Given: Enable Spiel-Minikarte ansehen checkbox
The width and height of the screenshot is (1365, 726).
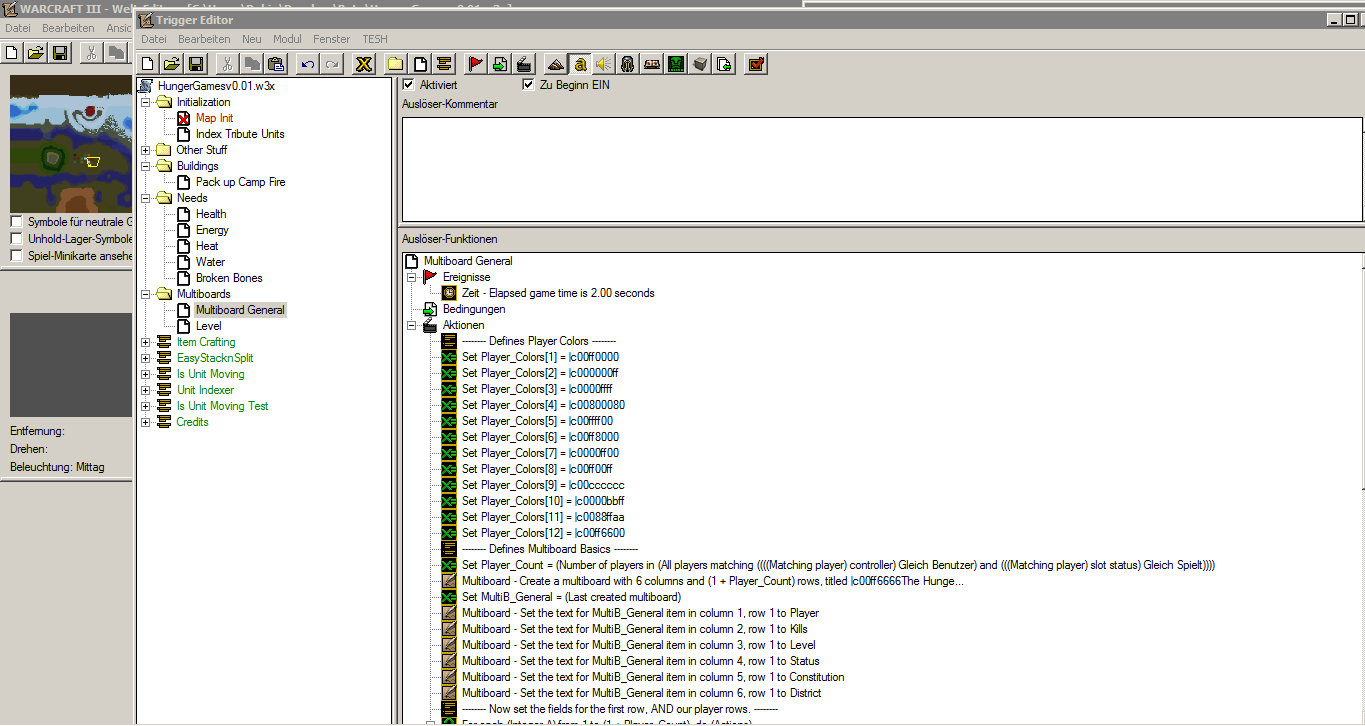Looking at the screenshot, I should [x=16, y=256].
